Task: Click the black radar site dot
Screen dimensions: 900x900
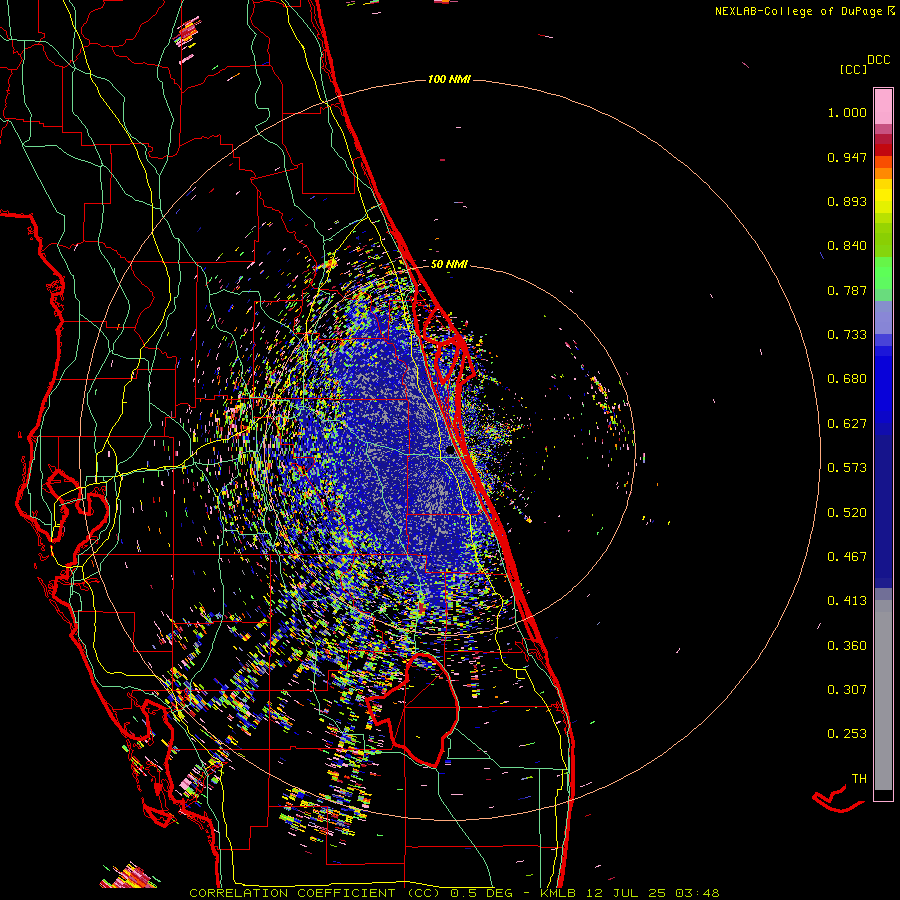Action: point(451,451)
